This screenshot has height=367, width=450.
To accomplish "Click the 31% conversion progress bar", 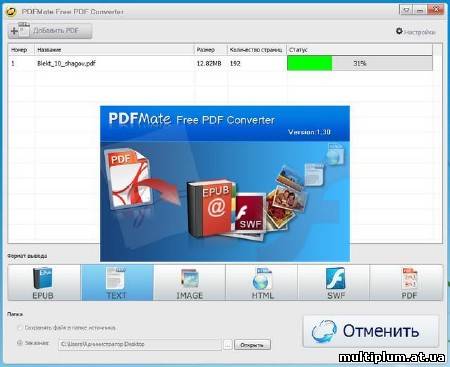I will point(360,63).
